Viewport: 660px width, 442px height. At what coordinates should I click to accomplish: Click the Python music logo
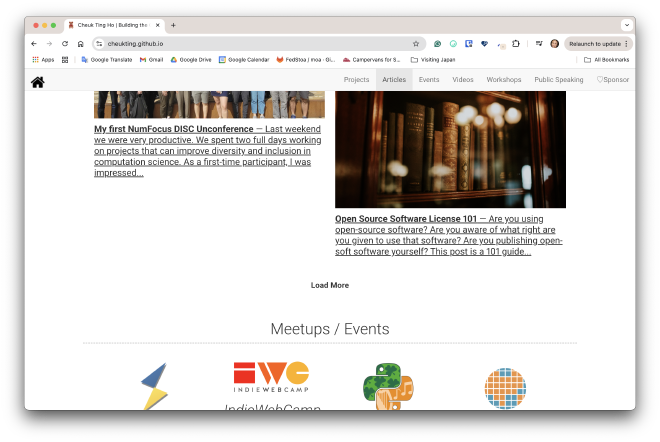click(388, 386)
